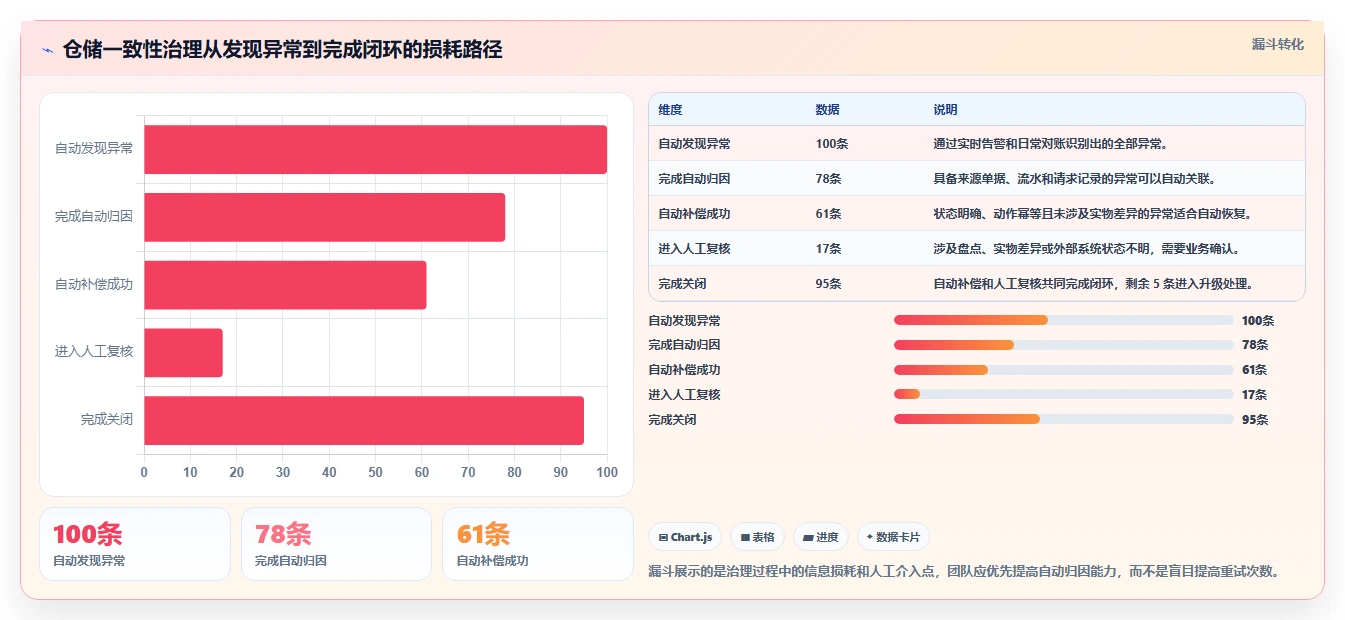
Task: Click the dashboard title 仓储一致性治理…损耗路径
Action: click(282, 49)
